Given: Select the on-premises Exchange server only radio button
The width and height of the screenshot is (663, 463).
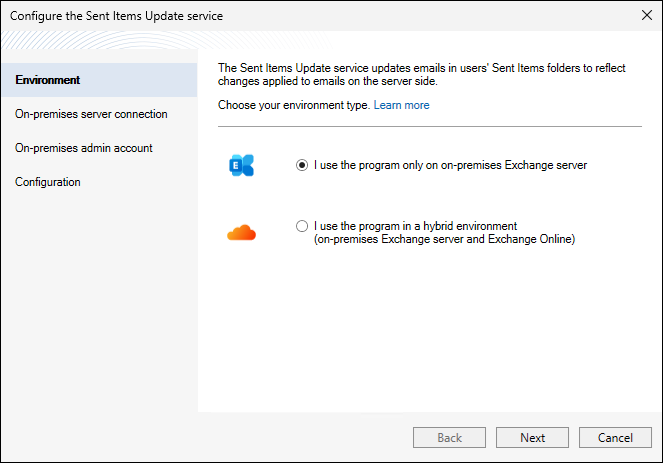Looking at the screenshot, I should click(302, 166).
